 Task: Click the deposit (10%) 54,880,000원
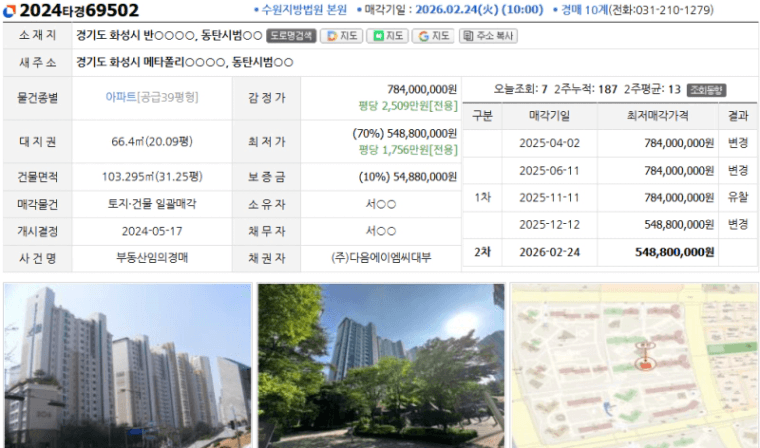coord(408,177)
